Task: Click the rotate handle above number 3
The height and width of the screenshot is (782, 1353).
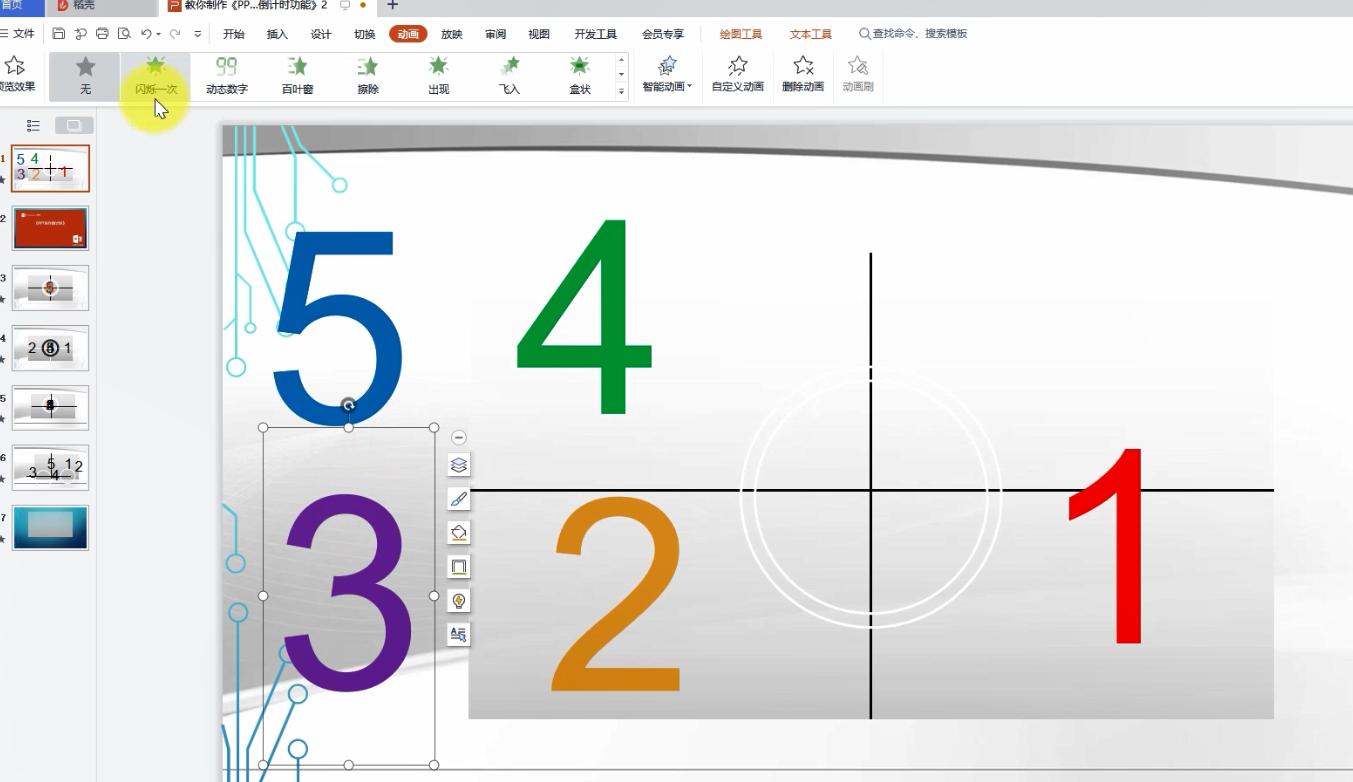Action: point(348,405)
